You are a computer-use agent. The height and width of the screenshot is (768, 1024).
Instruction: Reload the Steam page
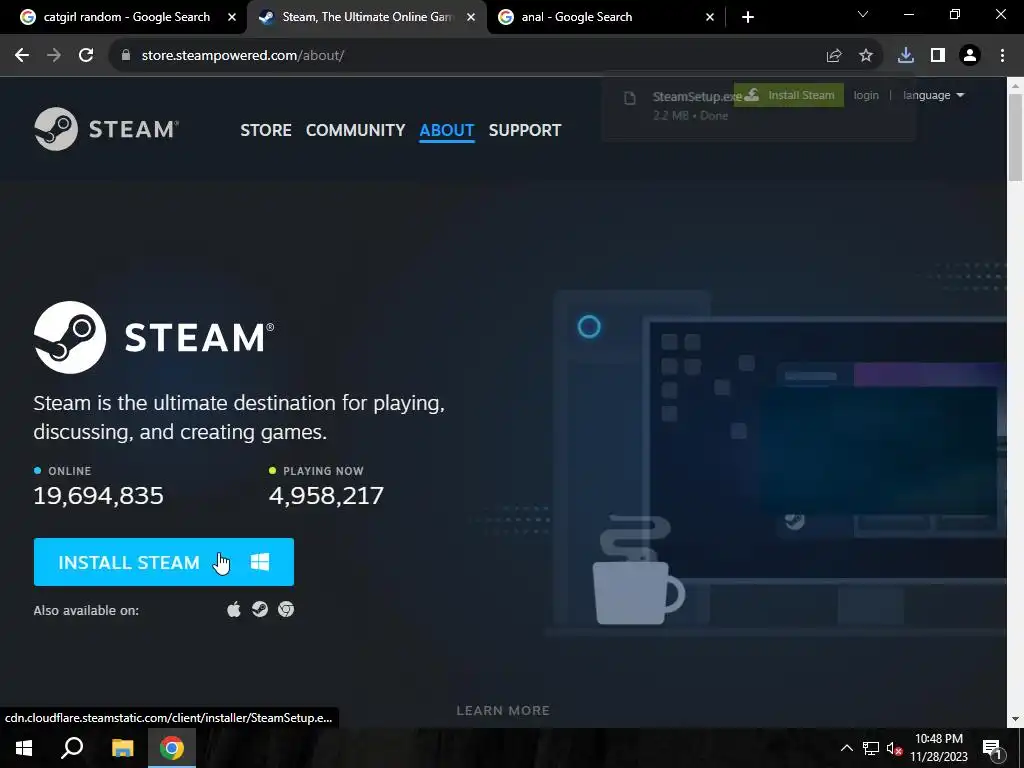(86, 56)
